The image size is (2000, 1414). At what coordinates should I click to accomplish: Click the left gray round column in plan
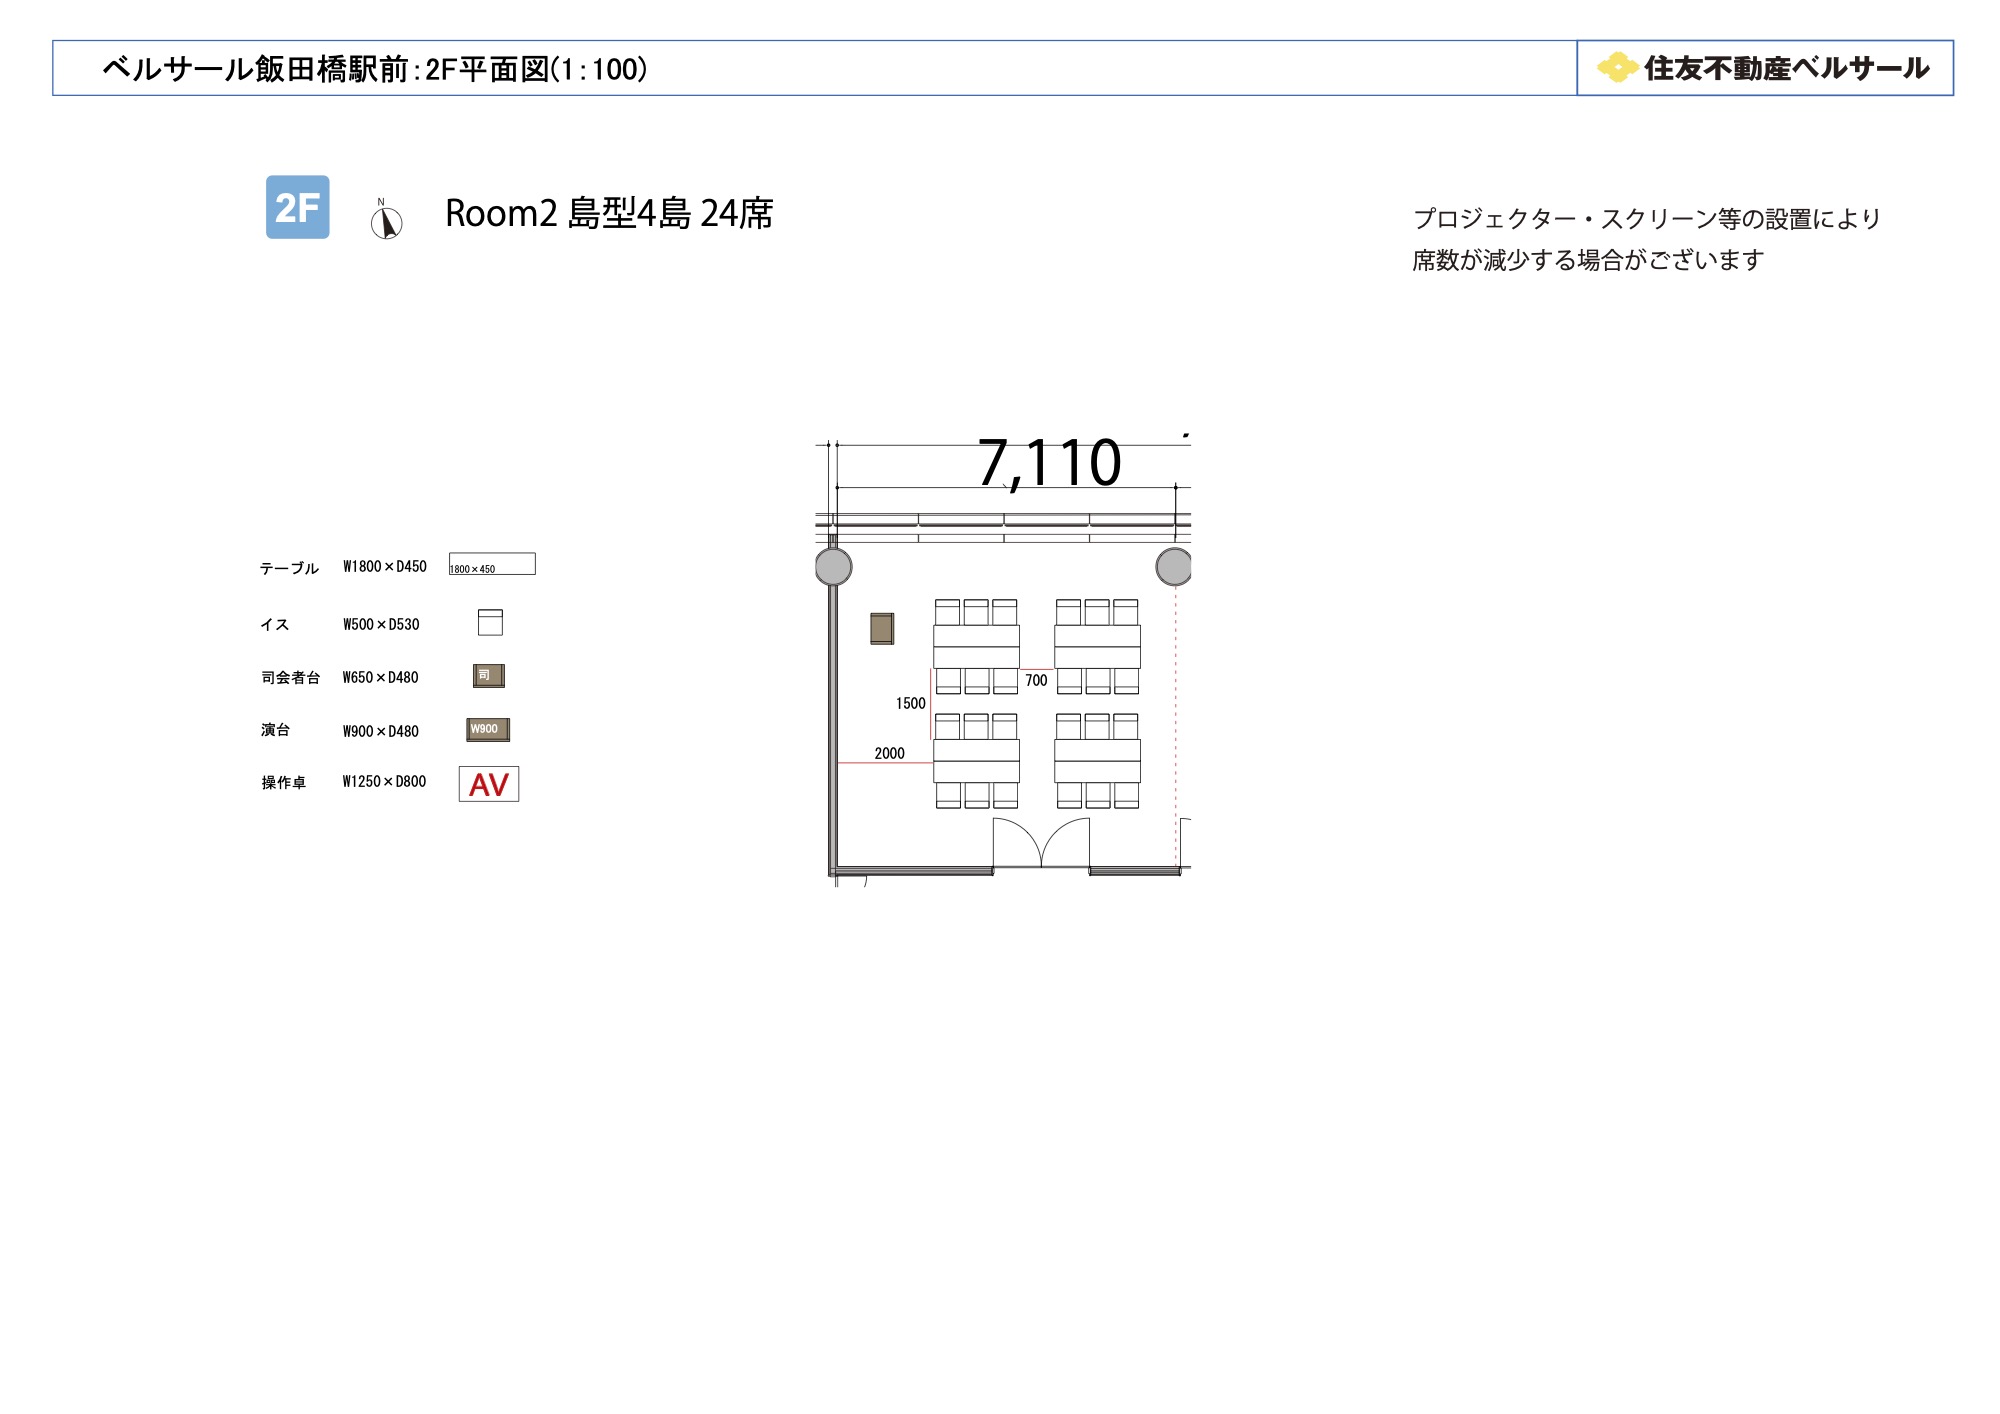tap(833, 567)
